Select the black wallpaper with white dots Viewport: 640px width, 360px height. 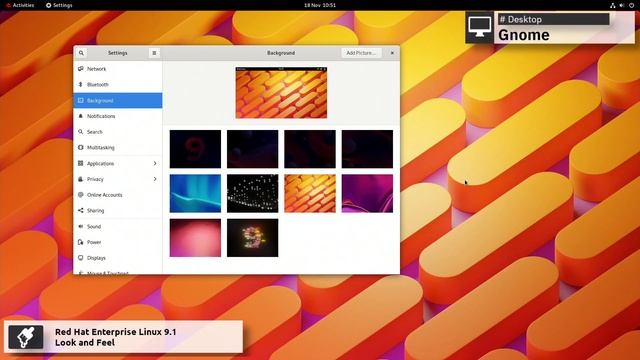(253, 193)
